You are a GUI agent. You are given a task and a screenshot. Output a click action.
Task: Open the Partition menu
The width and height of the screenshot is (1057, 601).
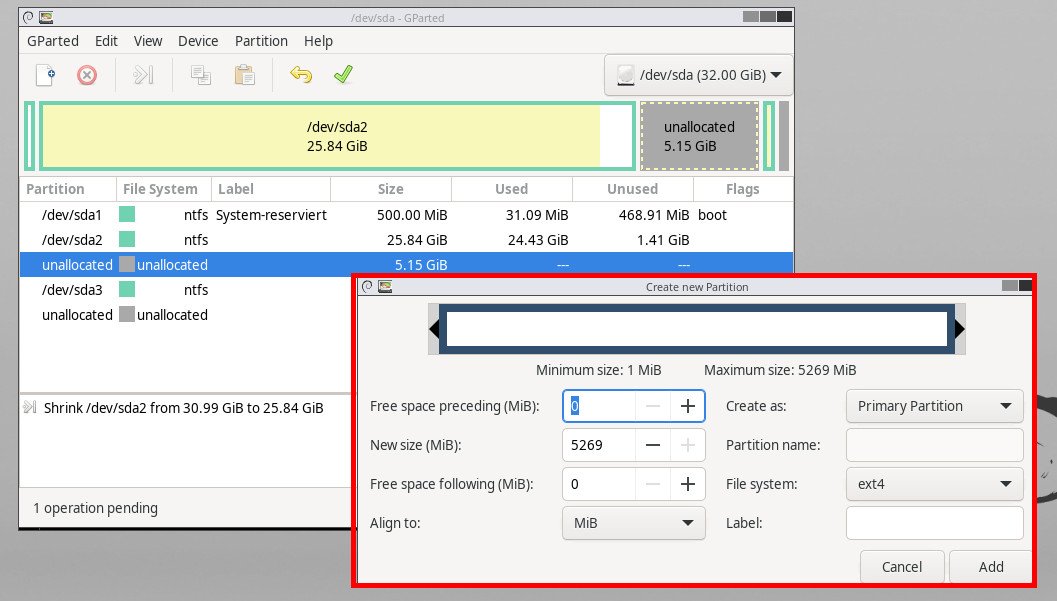pyautogui.click(x=261, y=41)
